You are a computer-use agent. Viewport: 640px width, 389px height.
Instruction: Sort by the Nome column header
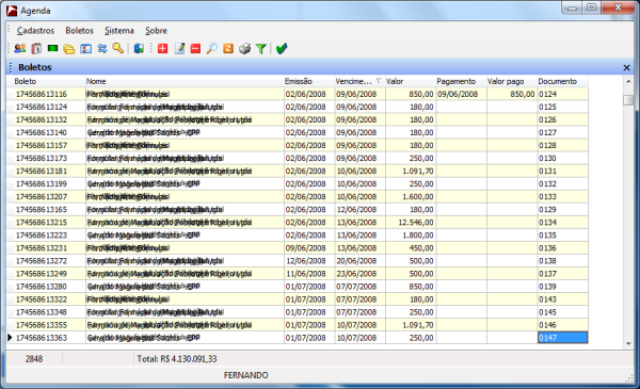tap(184, 81)
